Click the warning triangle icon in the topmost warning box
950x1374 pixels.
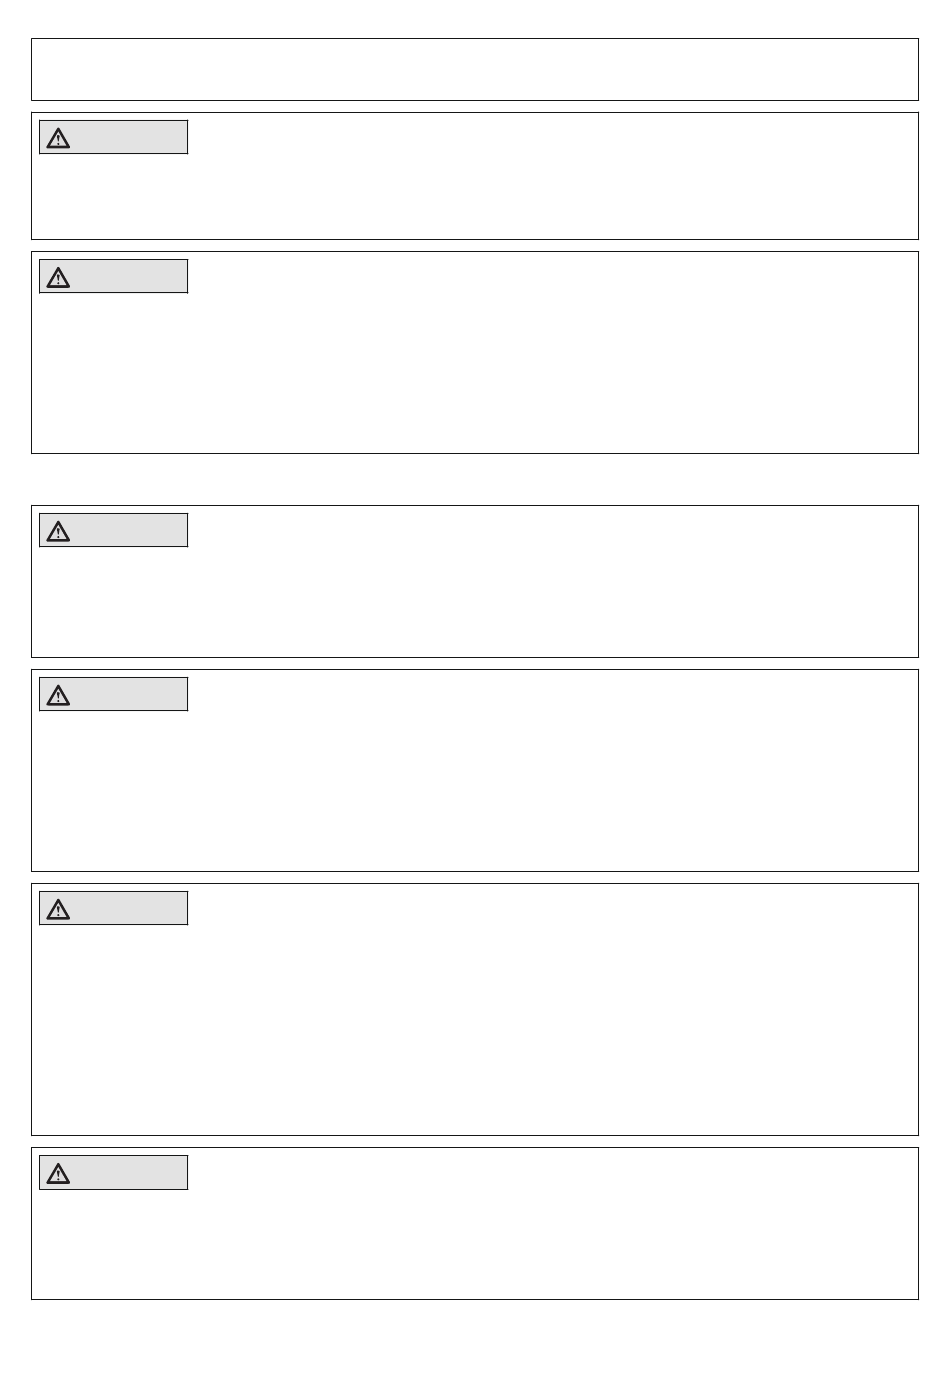[x=58, y=138]
